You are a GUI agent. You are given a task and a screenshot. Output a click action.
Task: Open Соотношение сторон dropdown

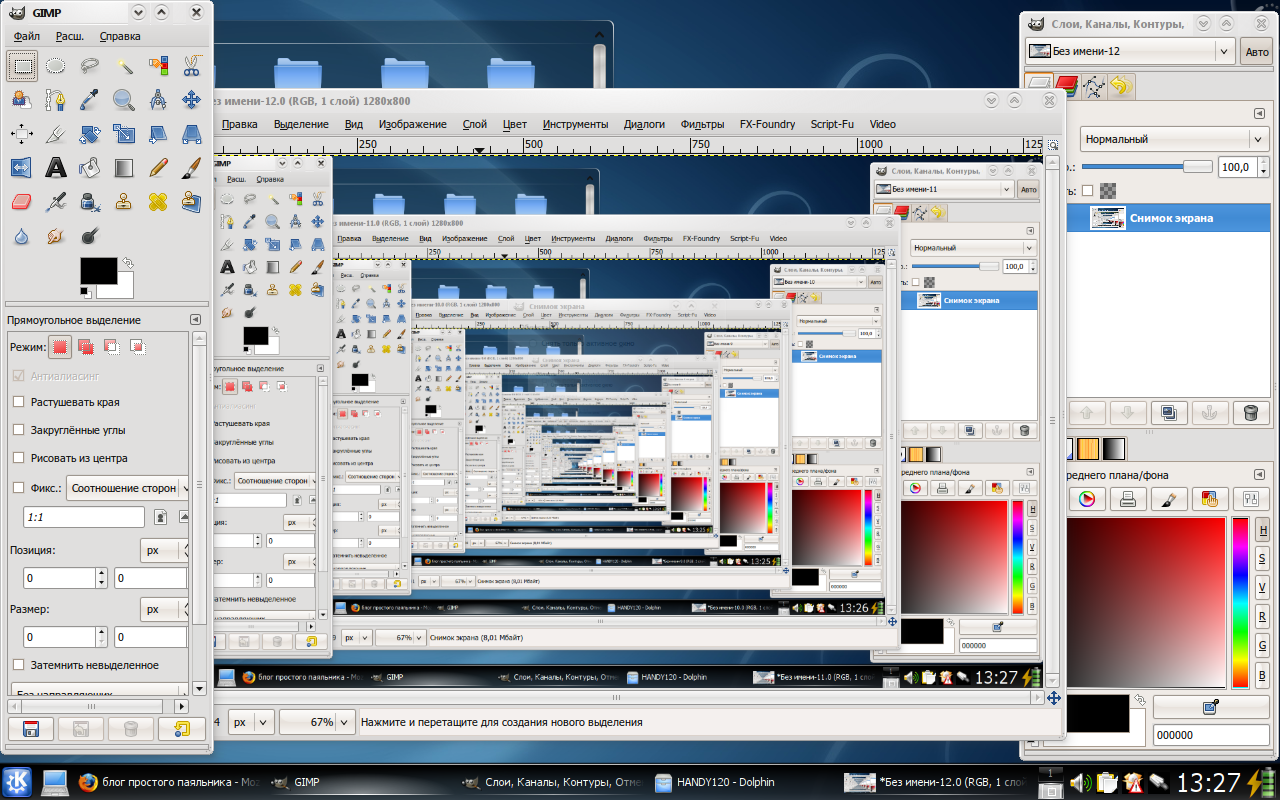tap(127, 488)
